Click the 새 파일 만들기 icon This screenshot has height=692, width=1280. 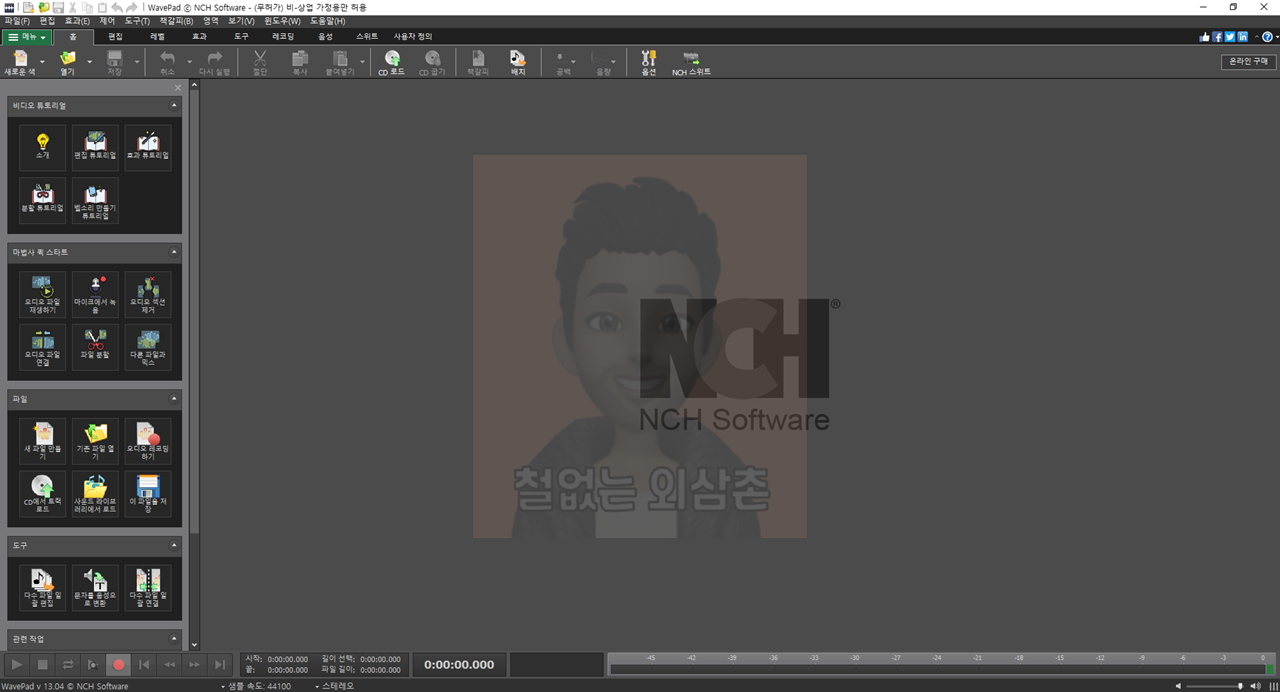(x=43, y=441)
